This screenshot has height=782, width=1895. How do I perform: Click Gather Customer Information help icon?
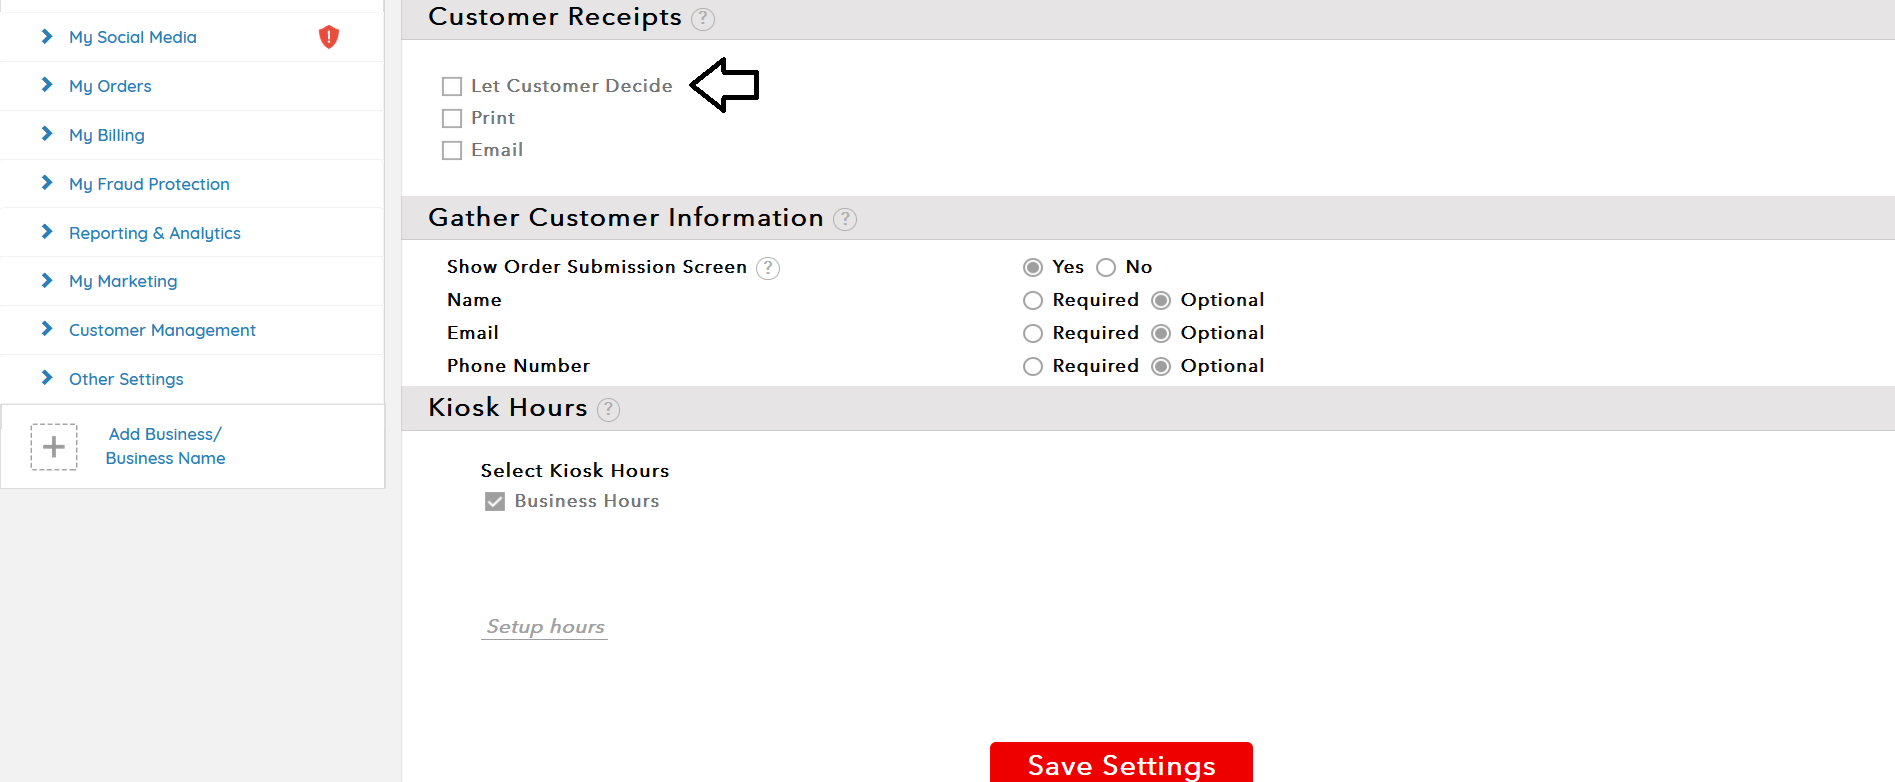pyautogui.click(x=845, y=219)
